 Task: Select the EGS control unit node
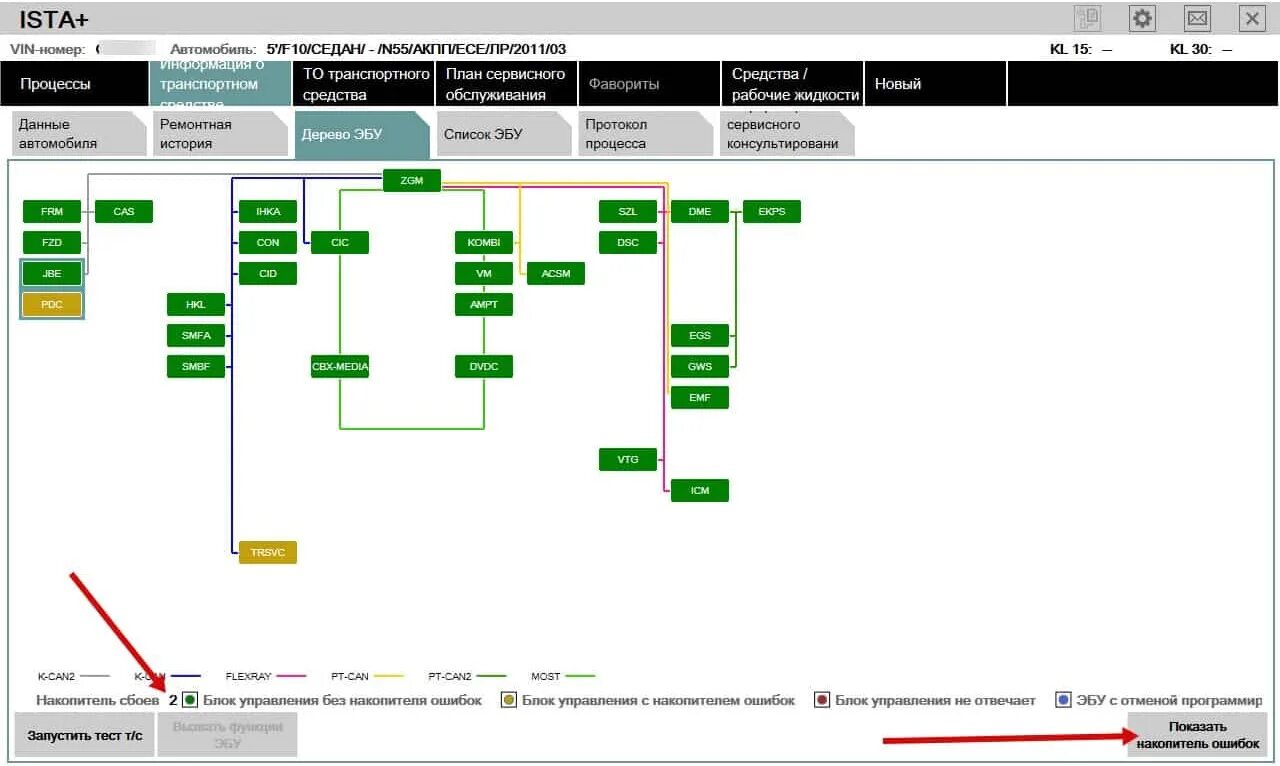point(700,336)
